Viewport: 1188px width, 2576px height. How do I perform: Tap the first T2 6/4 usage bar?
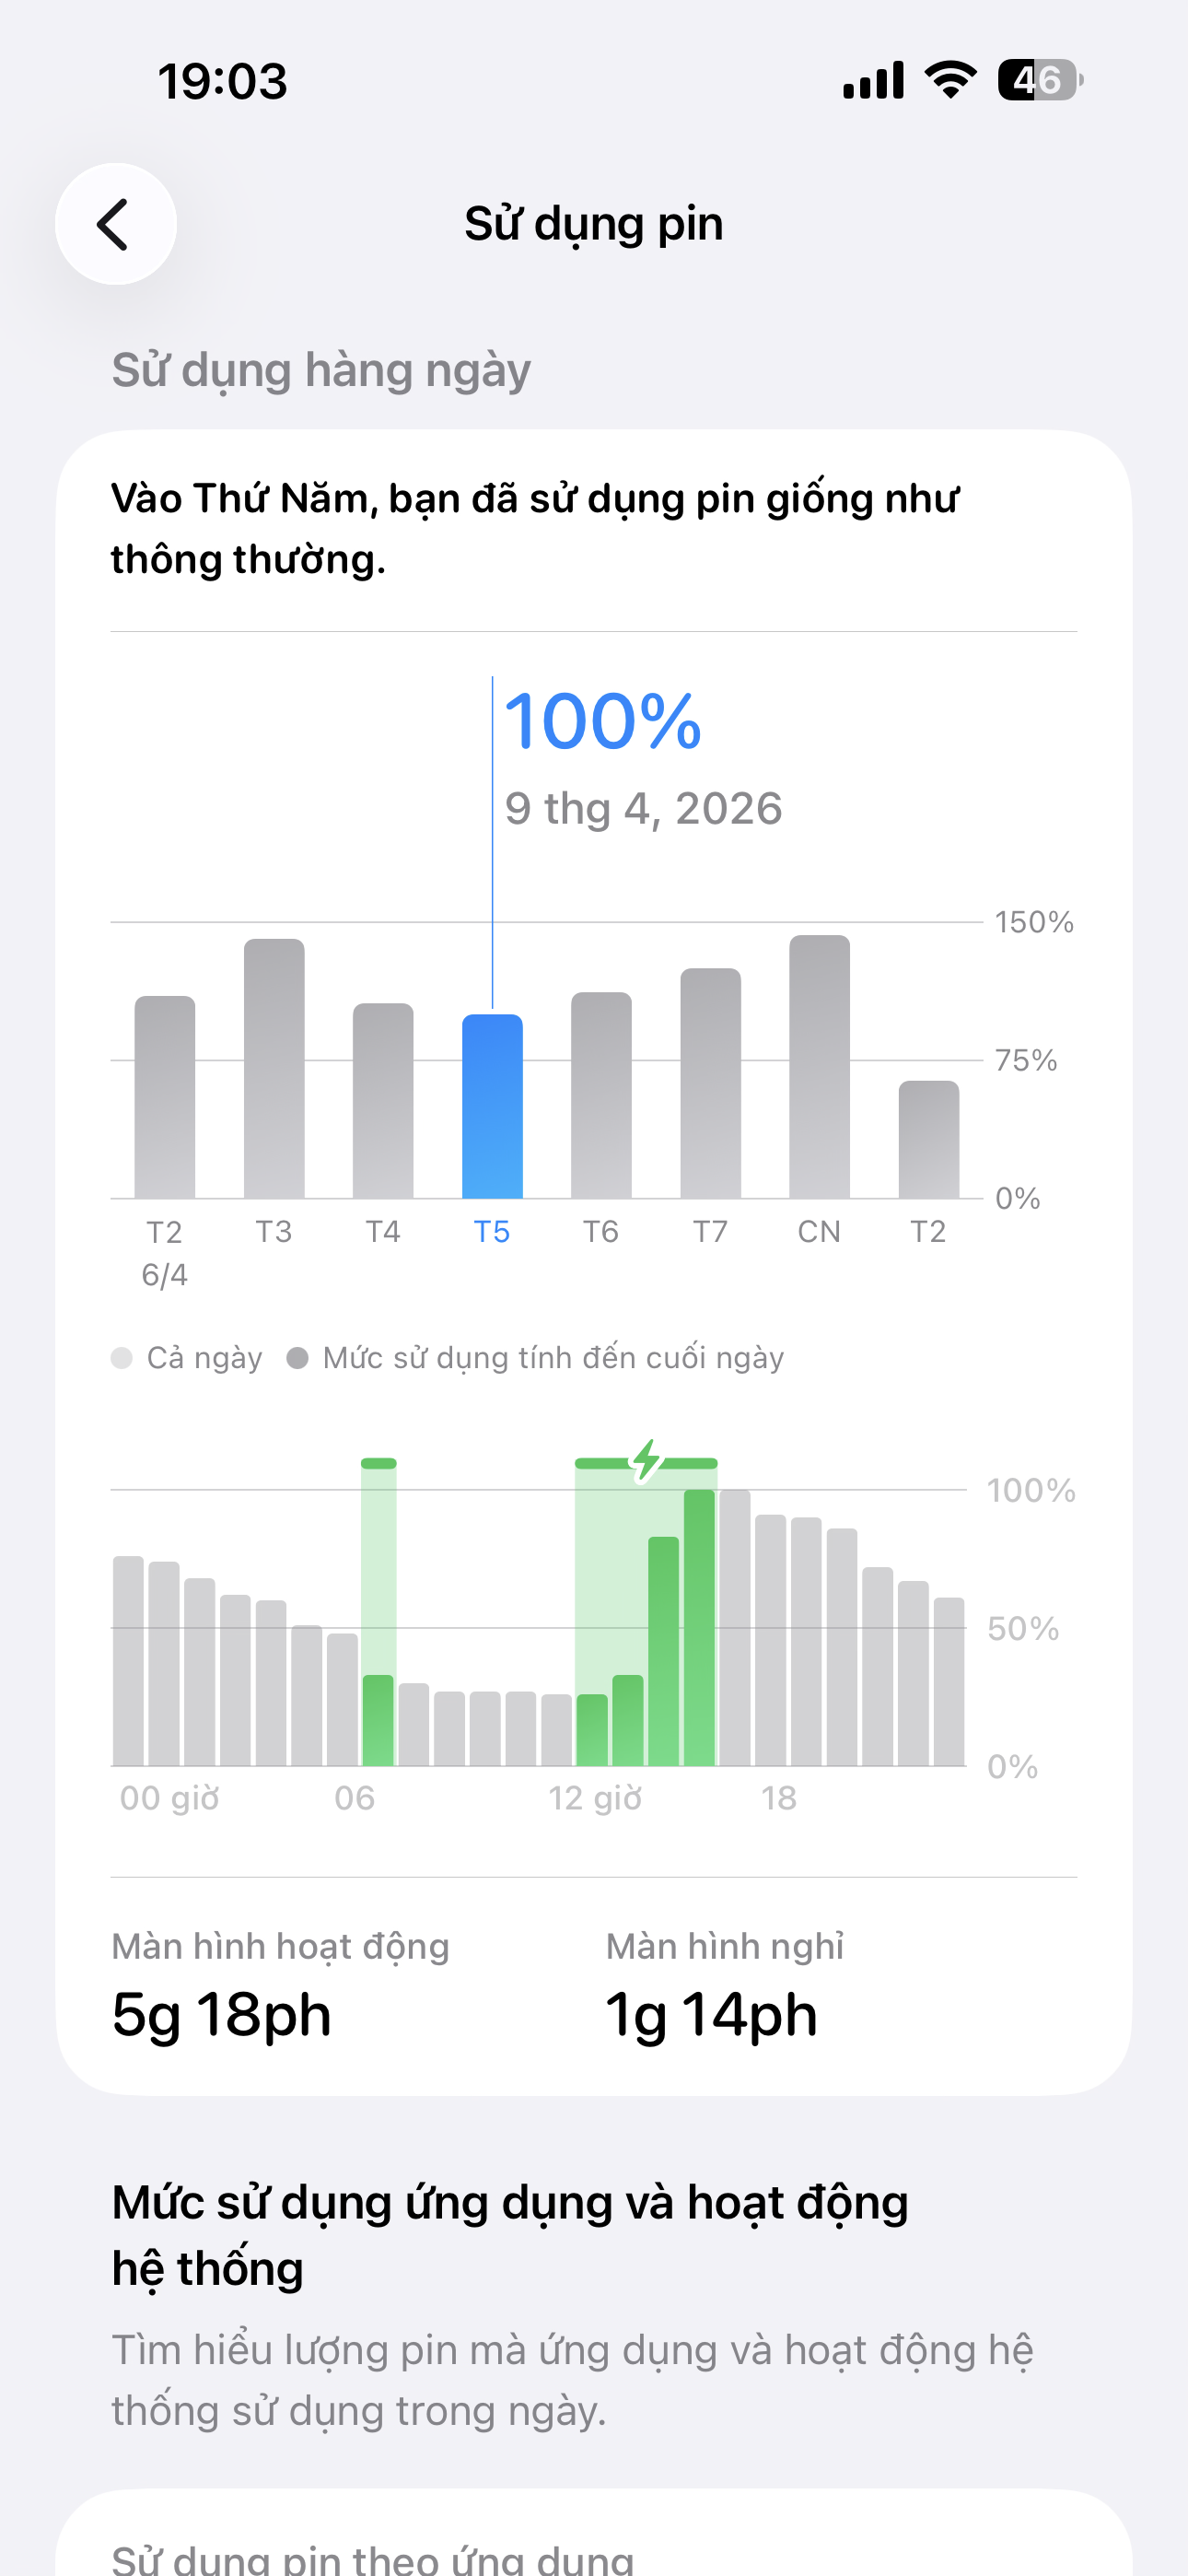pos(165,1097)
